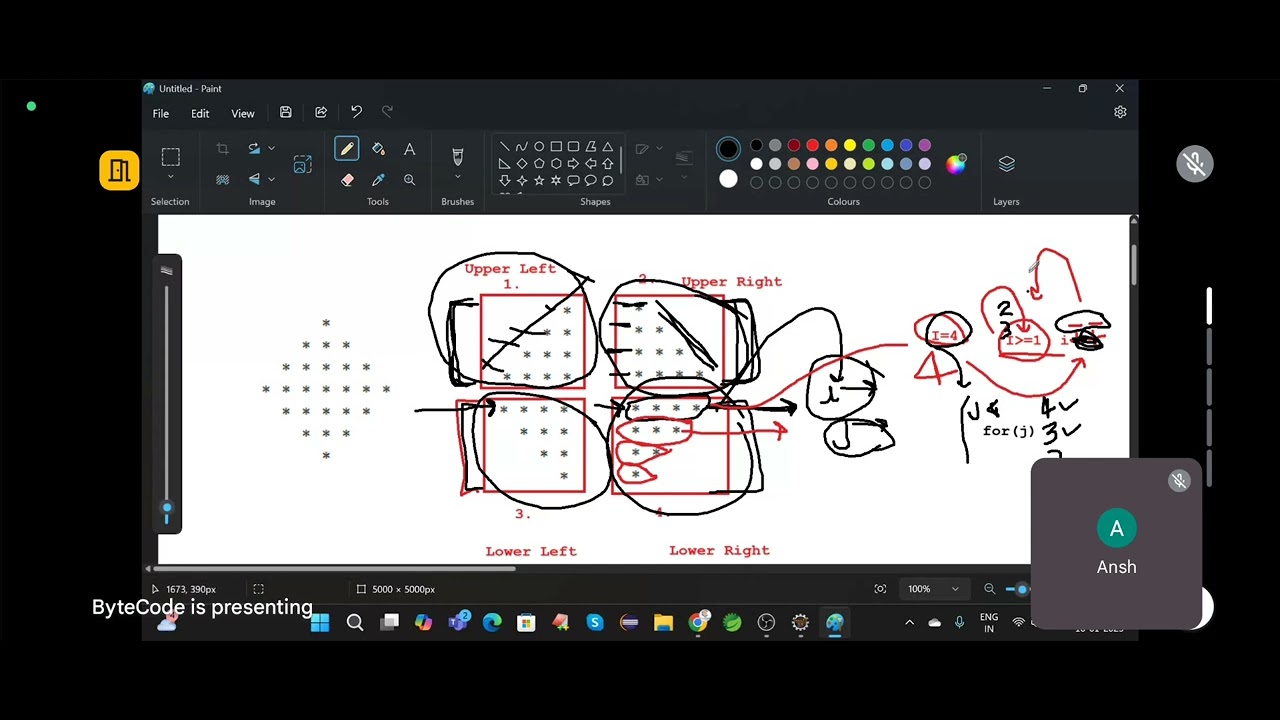Select secondary colour 2 white circle

[x=728, y=180]
